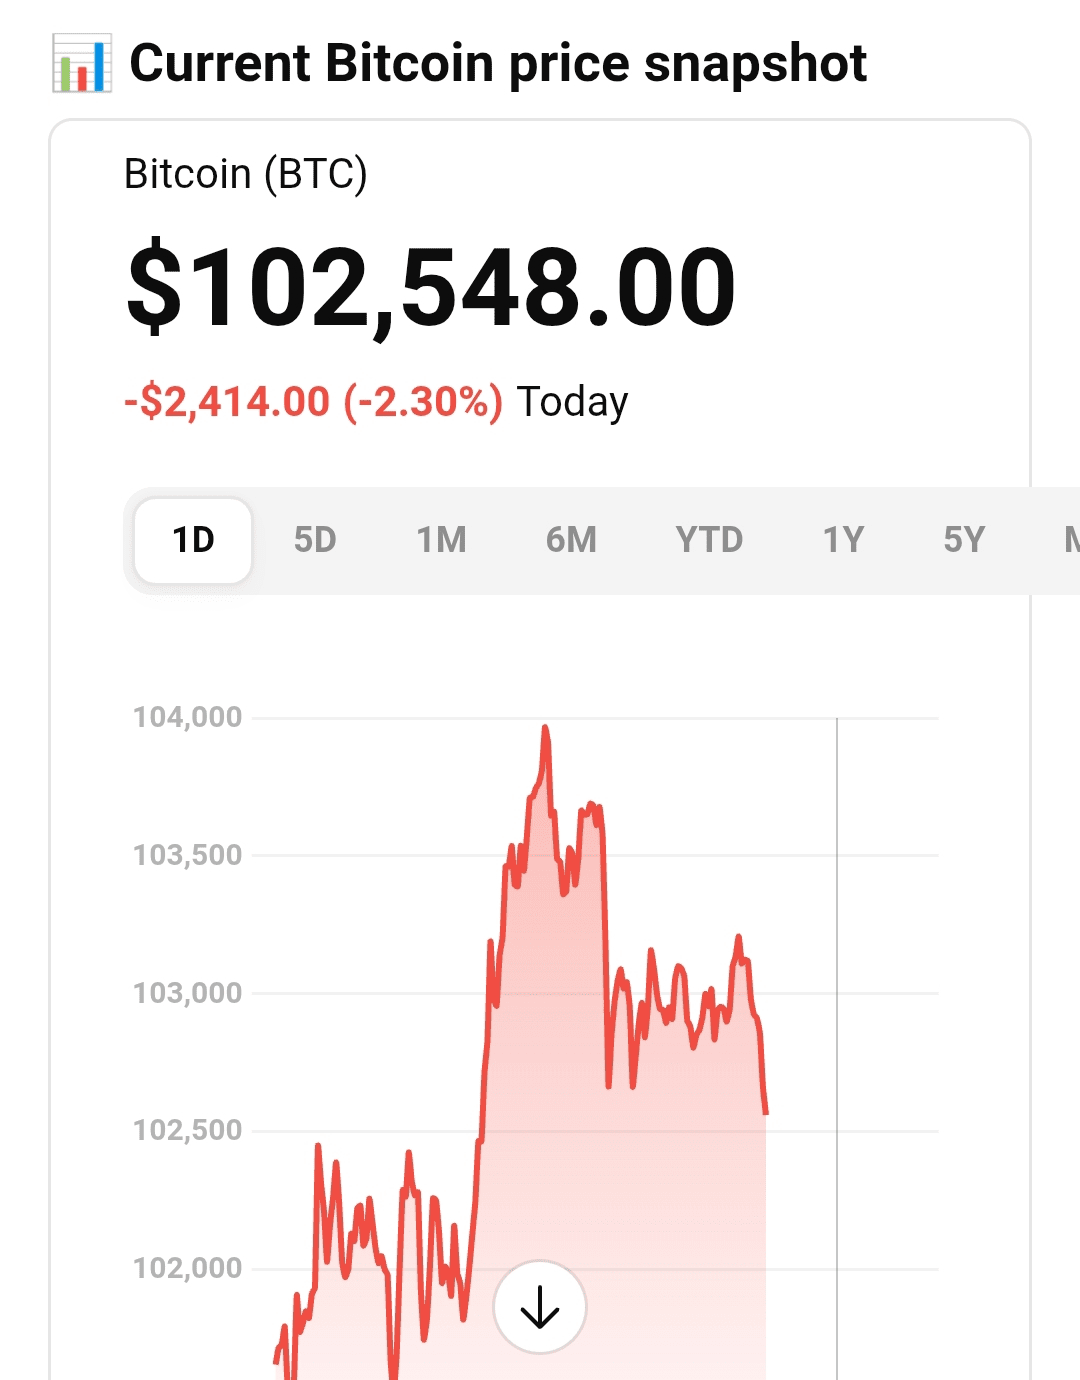1080x1380 pixels.
Task: Open the 5Y price history tab
Action: coord(964,540)
